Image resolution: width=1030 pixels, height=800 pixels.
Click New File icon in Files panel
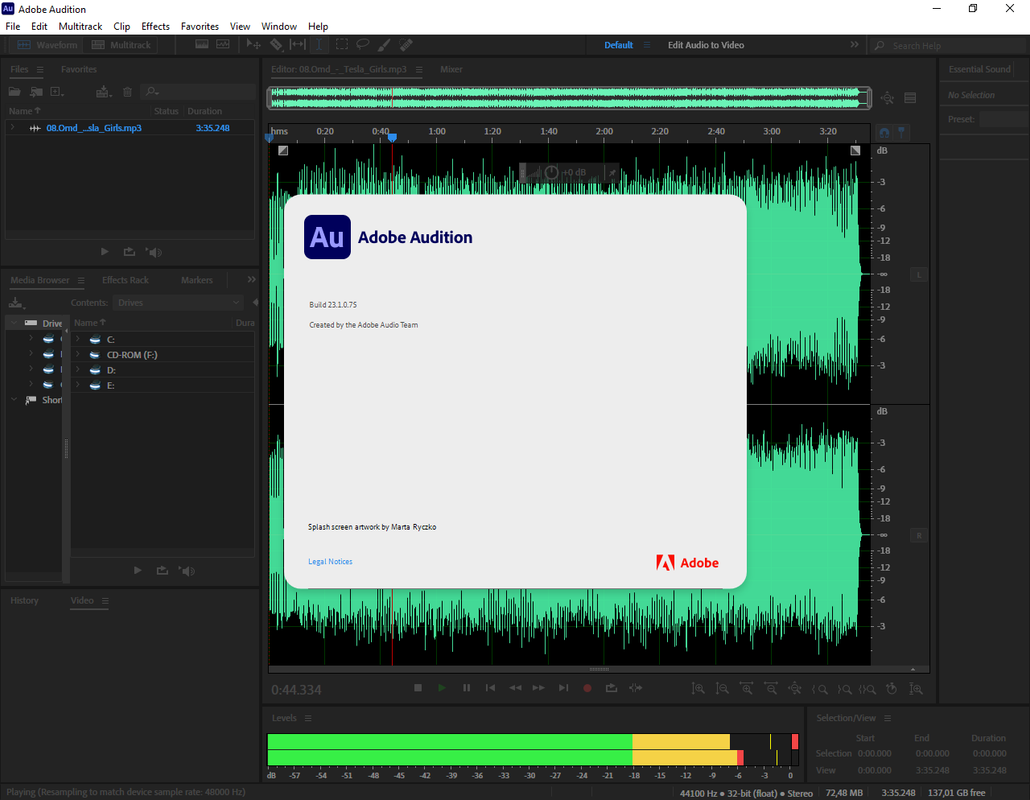pos(57,92)
